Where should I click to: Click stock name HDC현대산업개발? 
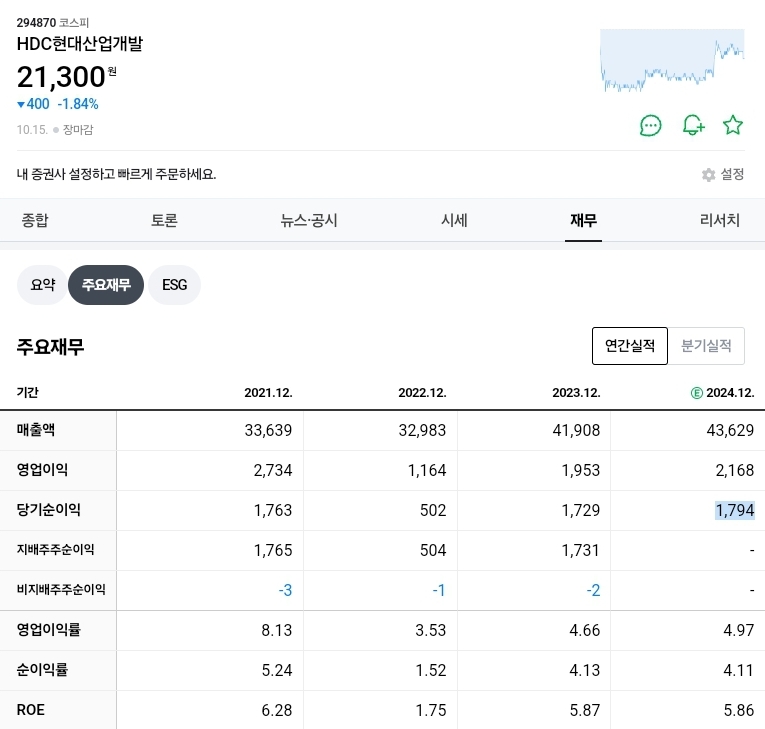(80, 44)
